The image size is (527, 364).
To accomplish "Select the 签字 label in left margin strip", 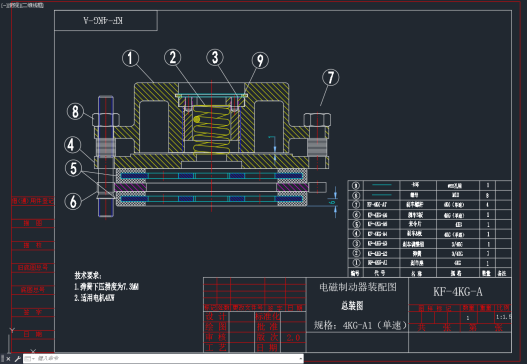I will pos(33,312).
